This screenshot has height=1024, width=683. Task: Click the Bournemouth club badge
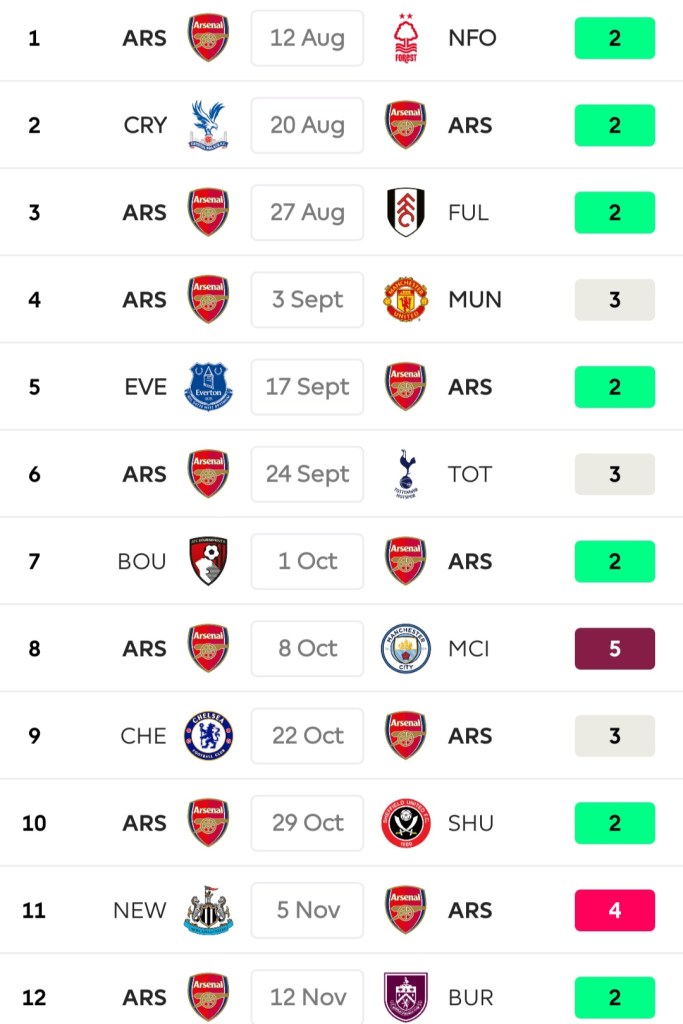[208, 561]
